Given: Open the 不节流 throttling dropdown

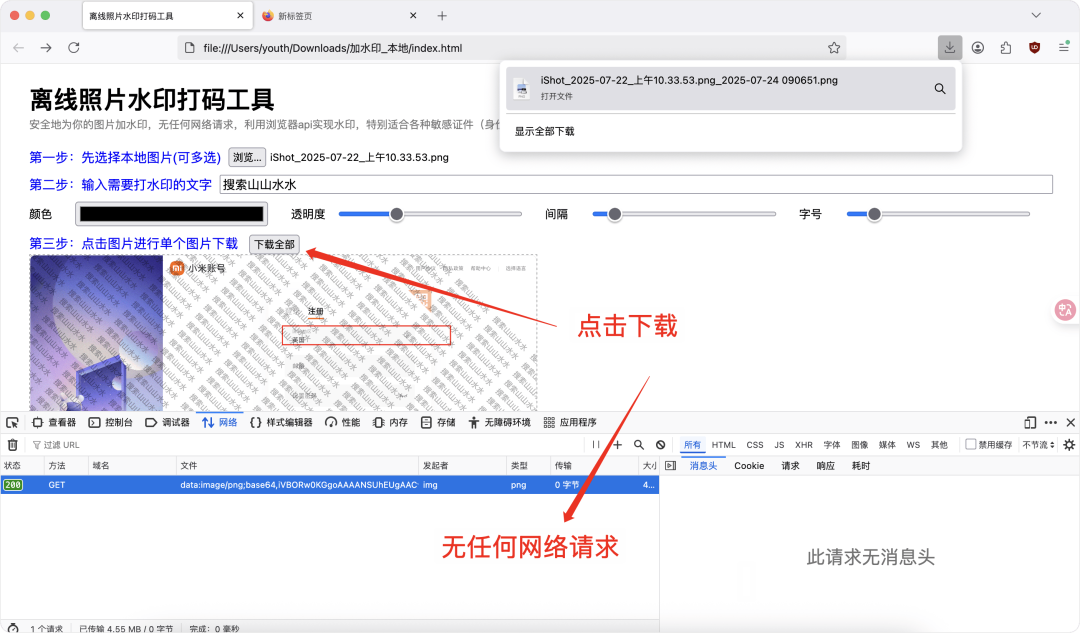Looking at the screenshot, I should click(x=1037, y=444).
